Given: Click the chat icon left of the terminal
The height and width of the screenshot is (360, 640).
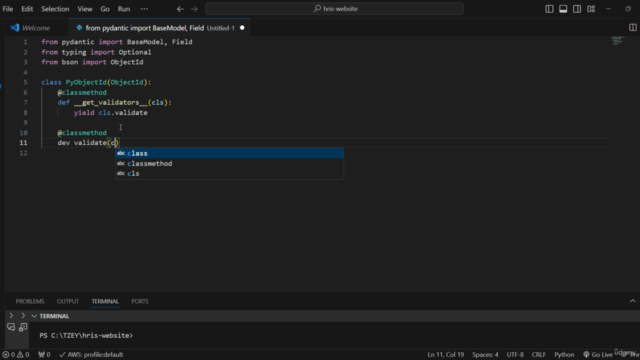Looking at the screenshot, I should coord(11,327).
